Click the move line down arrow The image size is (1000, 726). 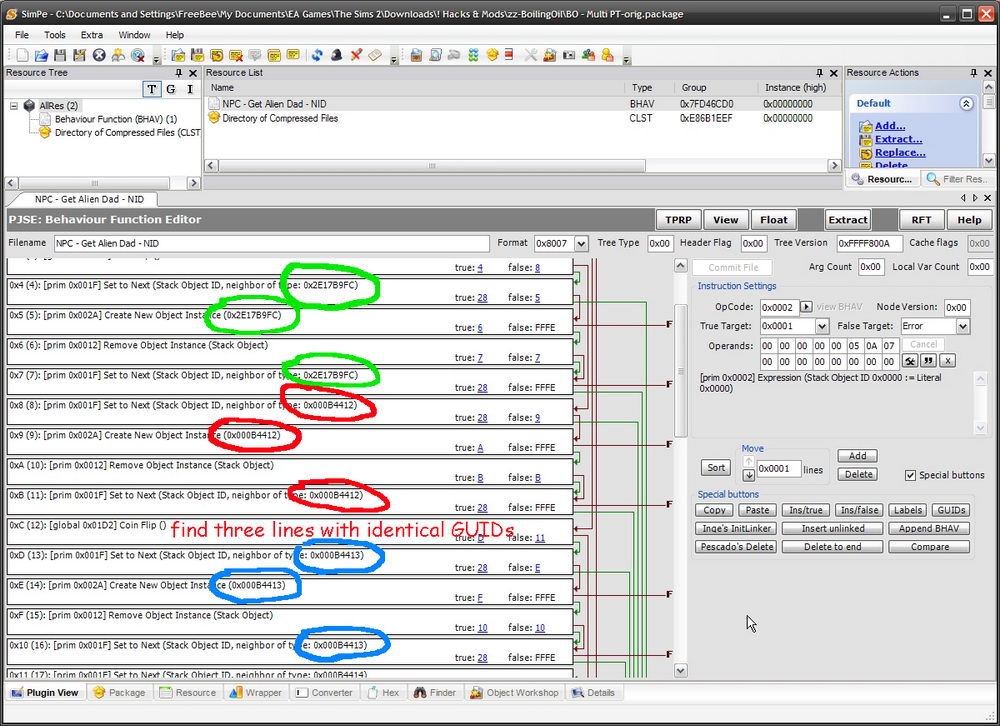click(x=748, y=475)
